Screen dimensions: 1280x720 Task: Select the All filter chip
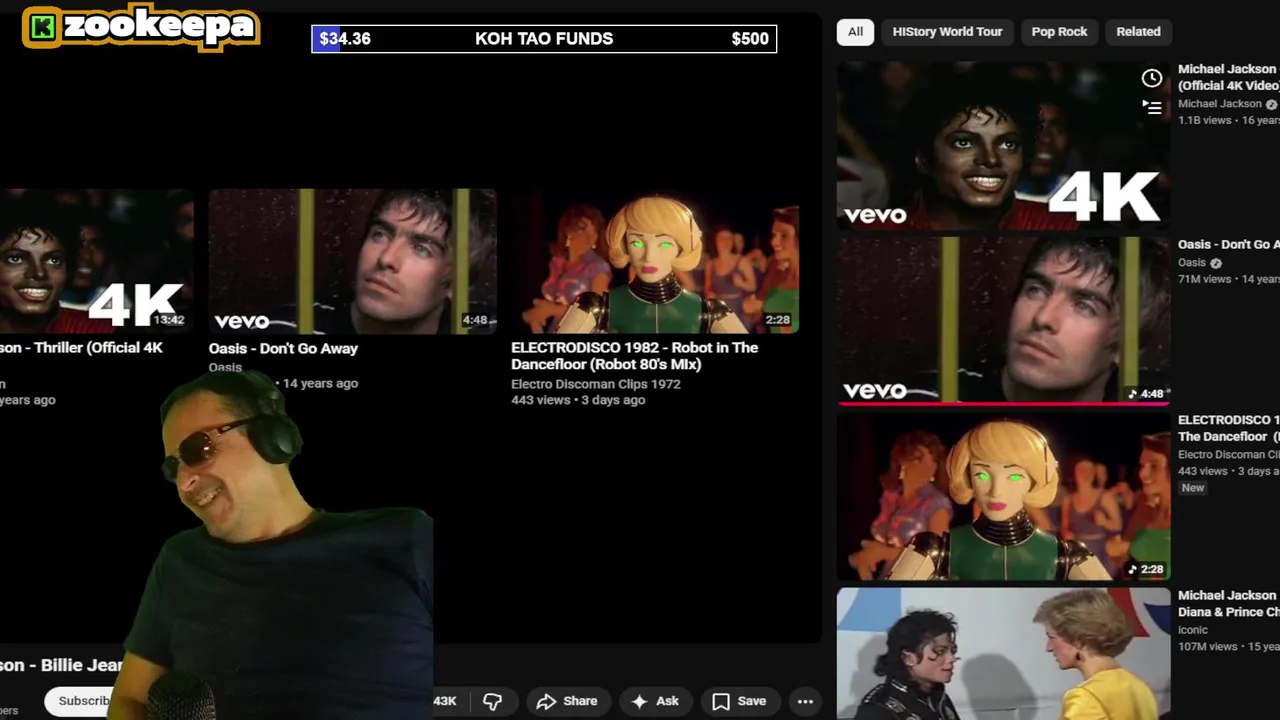(x=855, y=31)
